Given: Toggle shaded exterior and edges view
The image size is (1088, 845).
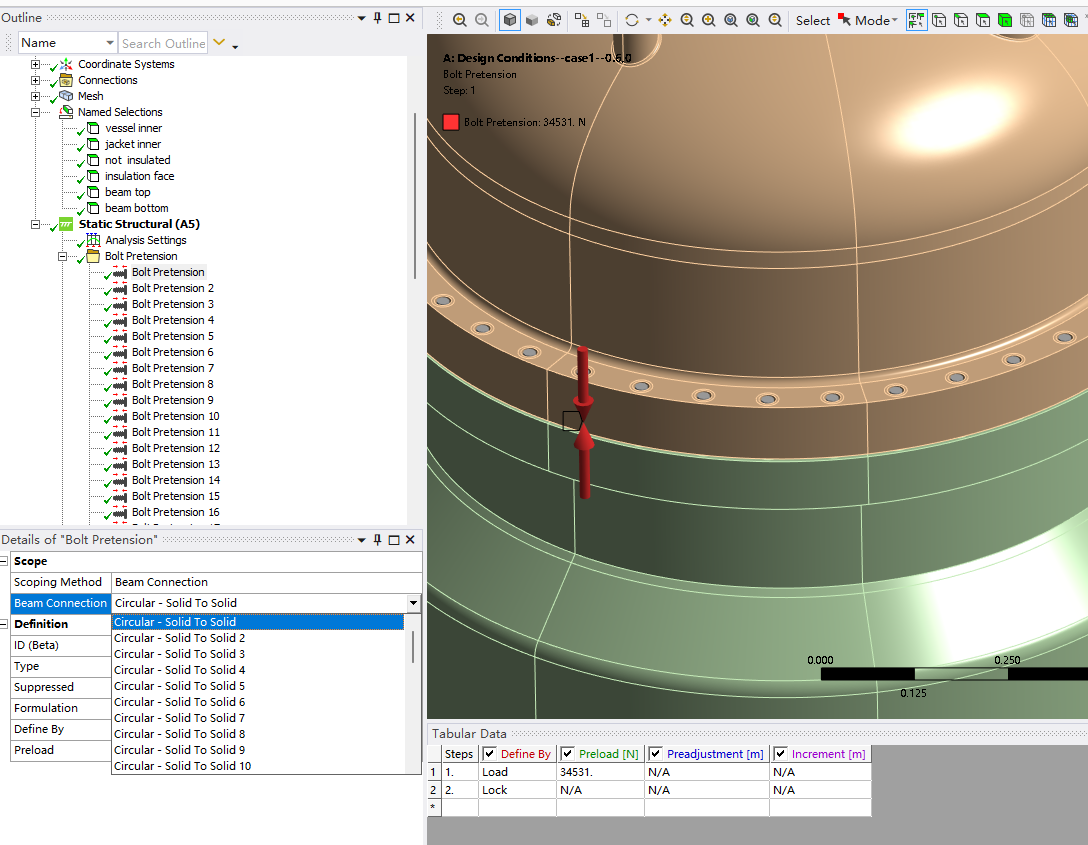Looking at the screenshot, I should coord(510,20).
